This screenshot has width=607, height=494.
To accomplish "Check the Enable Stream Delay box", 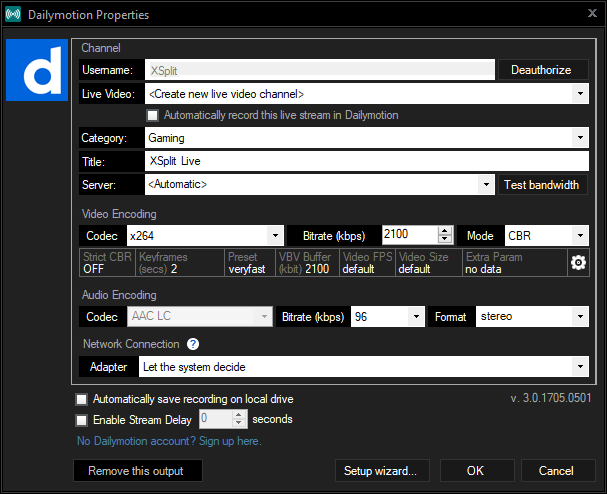I will point(81,420).
